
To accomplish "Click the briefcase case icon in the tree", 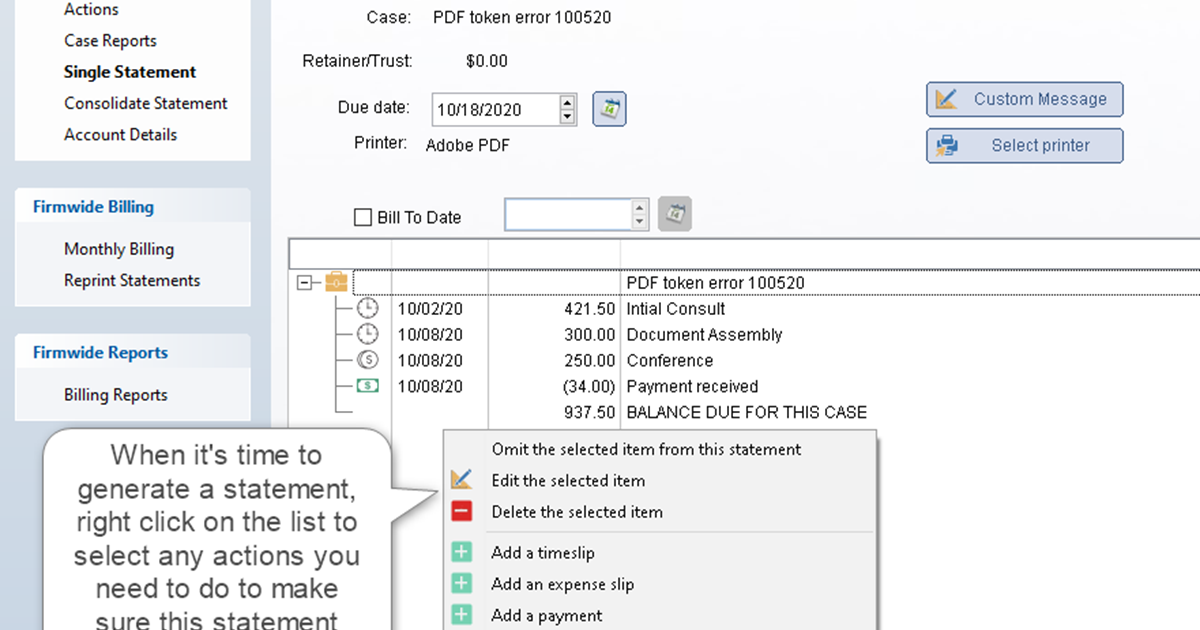I will tap(335, 283).
